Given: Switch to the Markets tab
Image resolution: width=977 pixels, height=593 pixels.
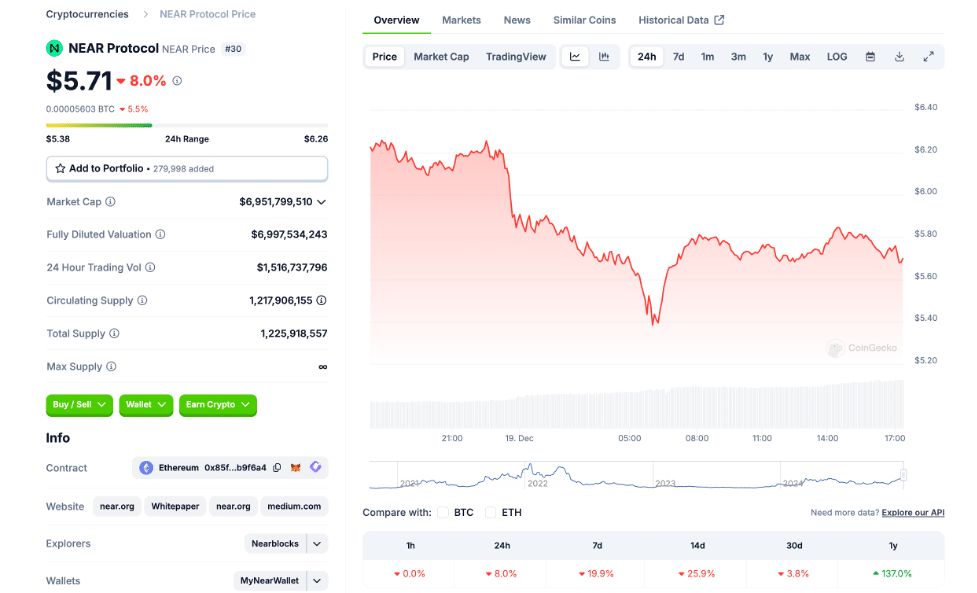Looking at the screenshot, I should (461, 20).
